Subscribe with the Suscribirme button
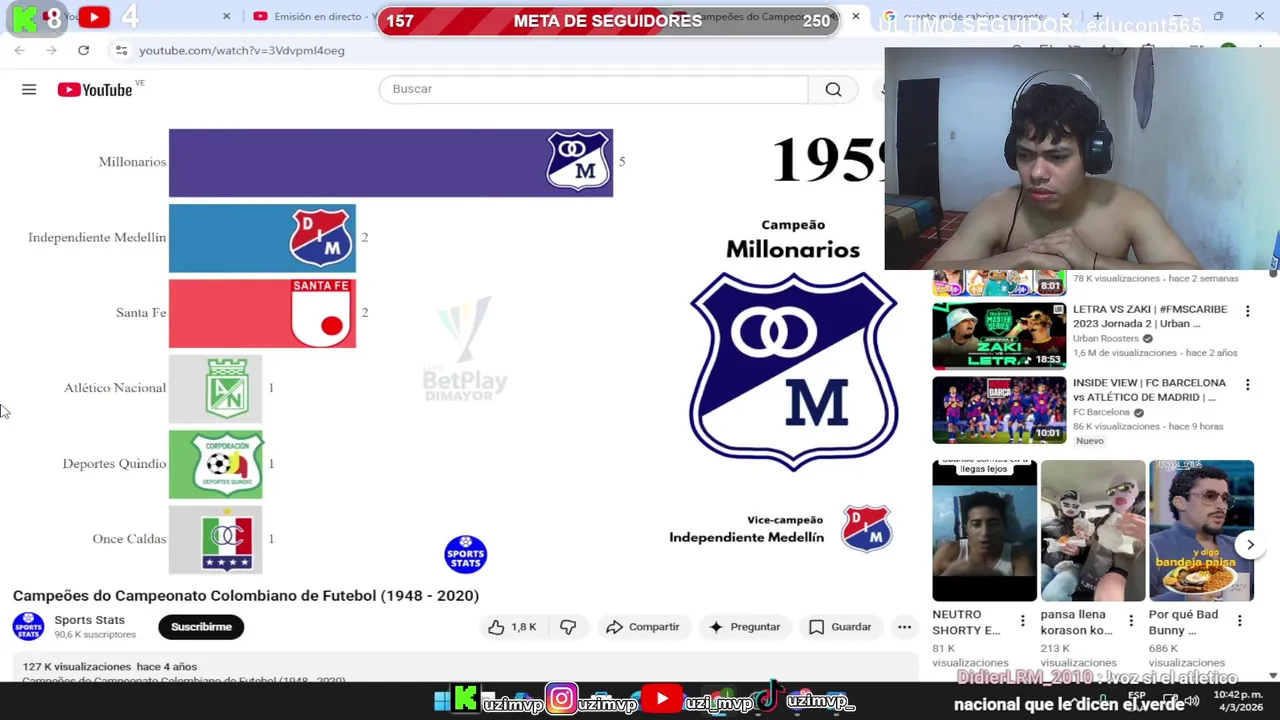 (201, 627)
